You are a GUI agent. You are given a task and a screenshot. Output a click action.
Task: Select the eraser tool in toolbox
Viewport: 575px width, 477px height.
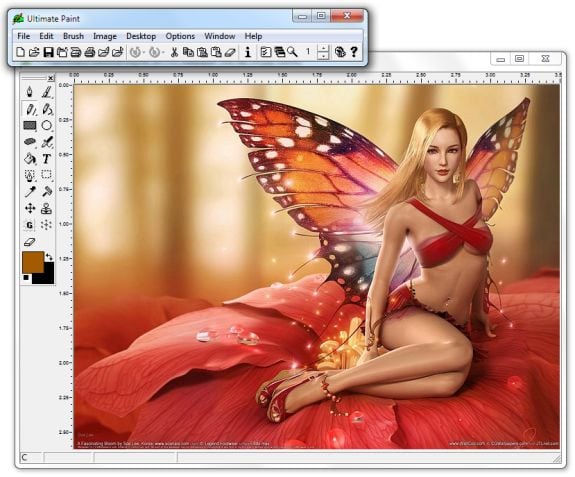pyautogui.click(x=30, y=242)
